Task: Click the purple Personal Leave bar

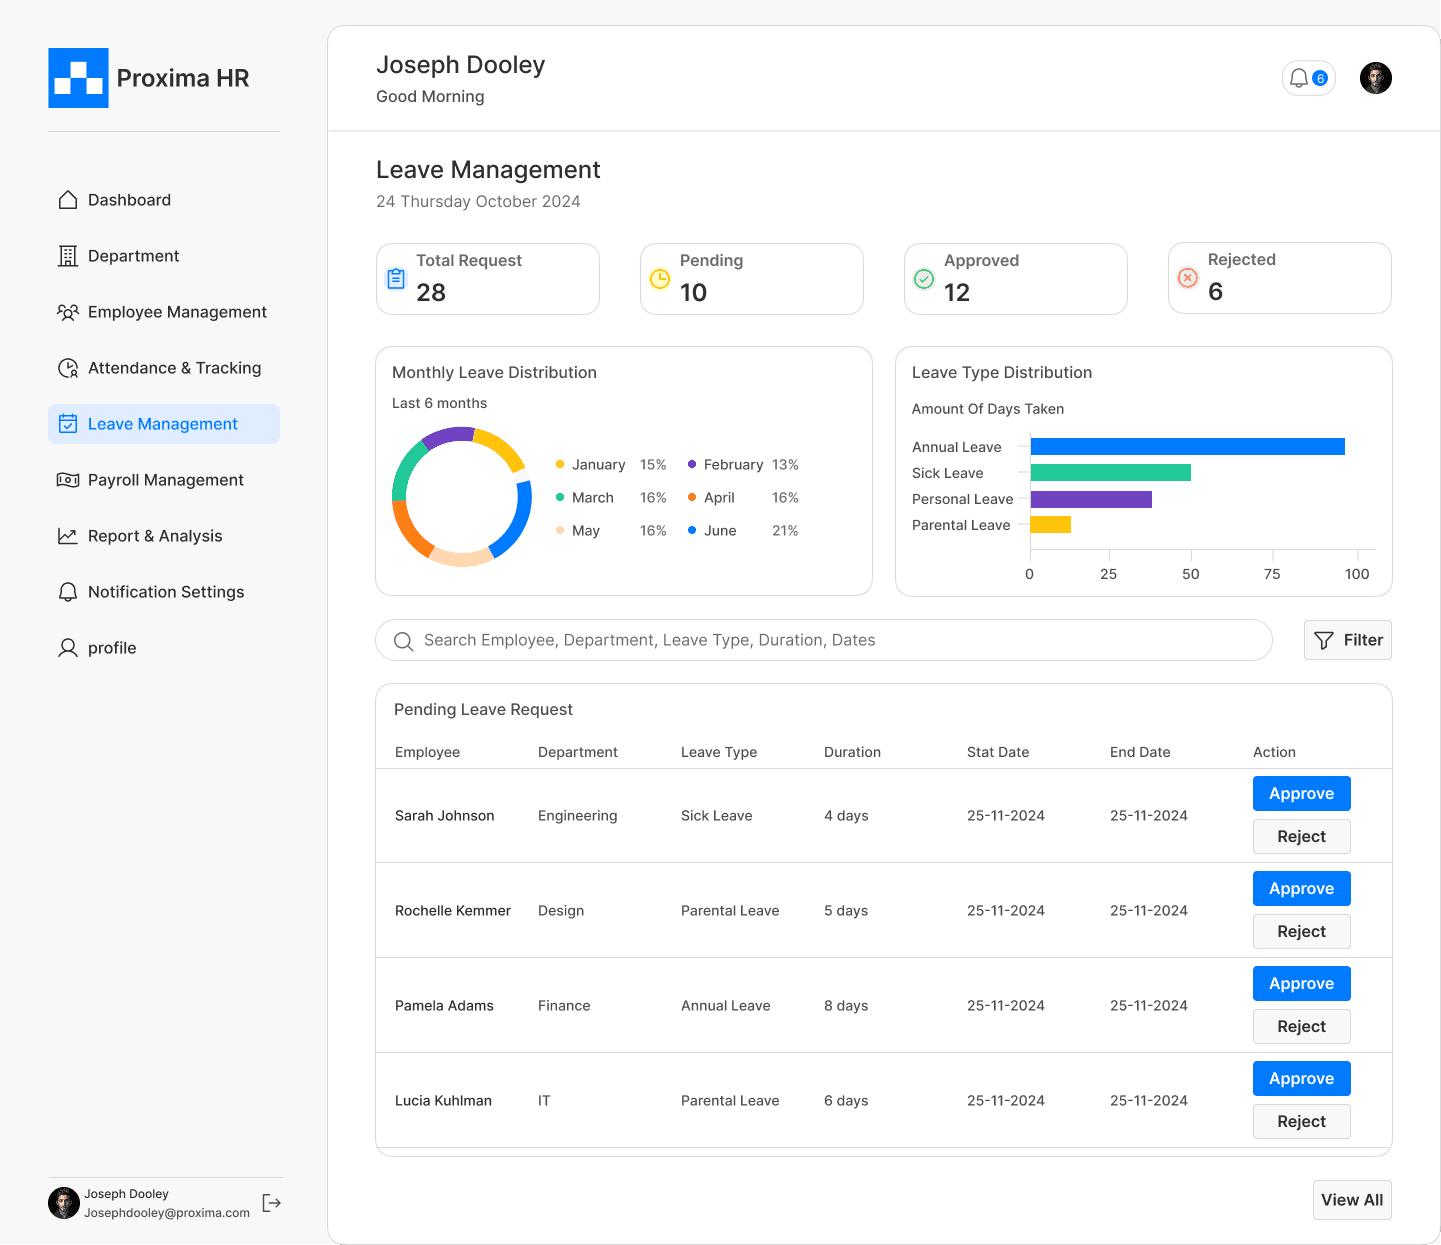Action: tap(1091, 499)
